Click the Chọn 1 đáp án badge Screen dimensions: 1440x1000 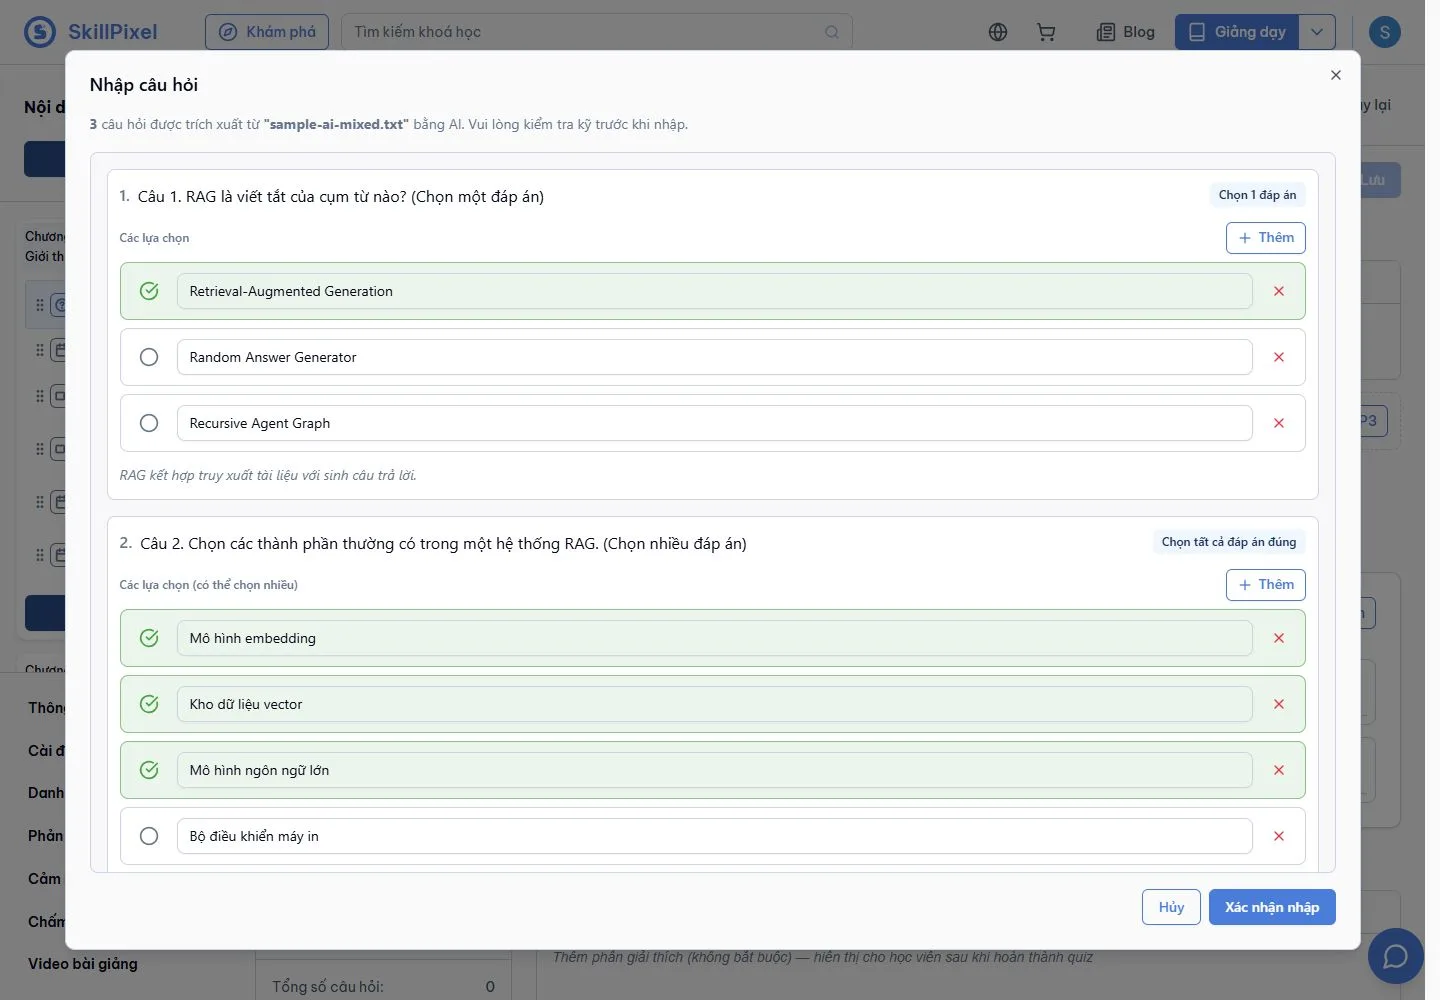click(x=1257, y=195)
